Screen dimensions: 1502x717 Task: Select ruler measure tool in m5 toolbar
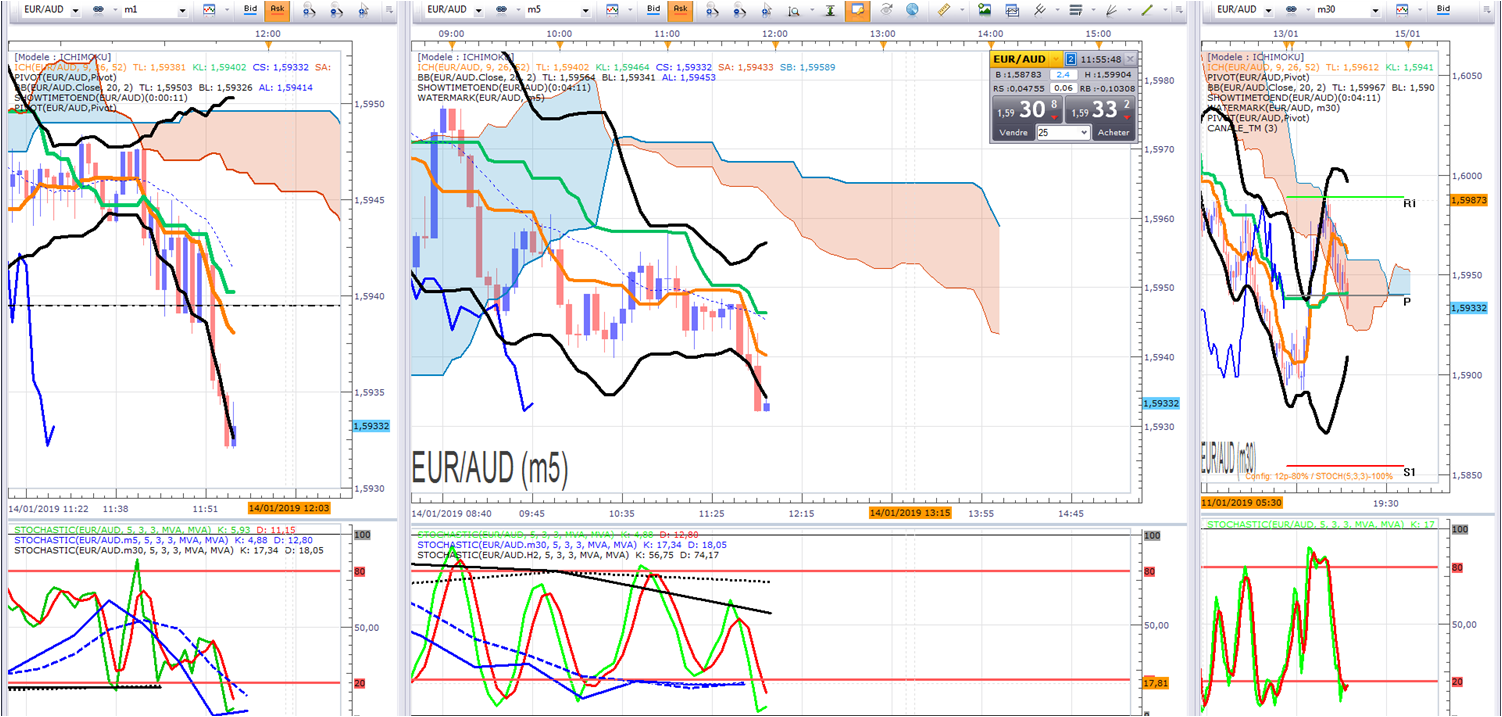point(944,9)
